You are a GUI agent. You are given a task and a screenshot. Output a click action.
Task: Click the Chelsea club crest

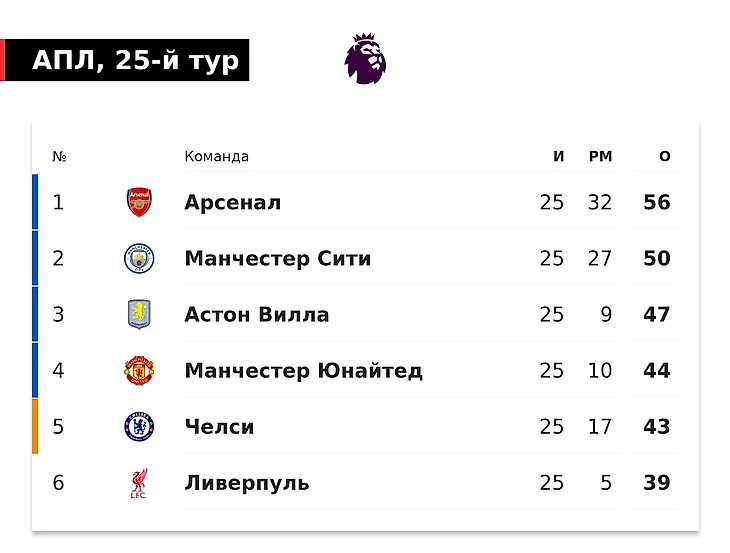tap(139, 426)
